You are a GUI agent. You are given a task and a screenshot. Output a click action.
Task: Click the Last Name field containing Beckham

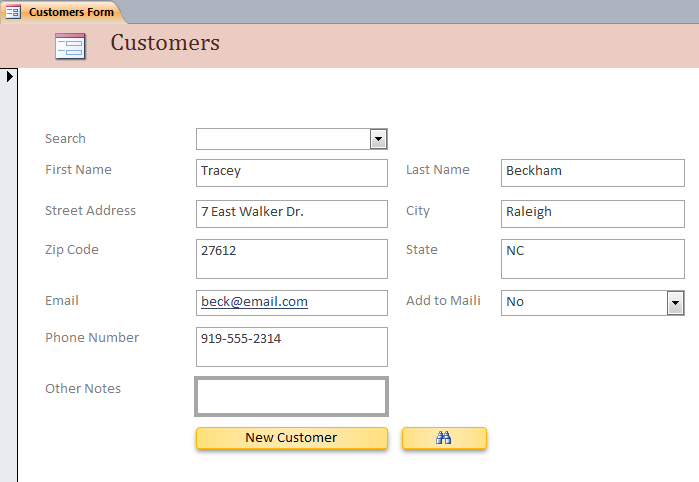pyautogui.click(x=592, y=172)
